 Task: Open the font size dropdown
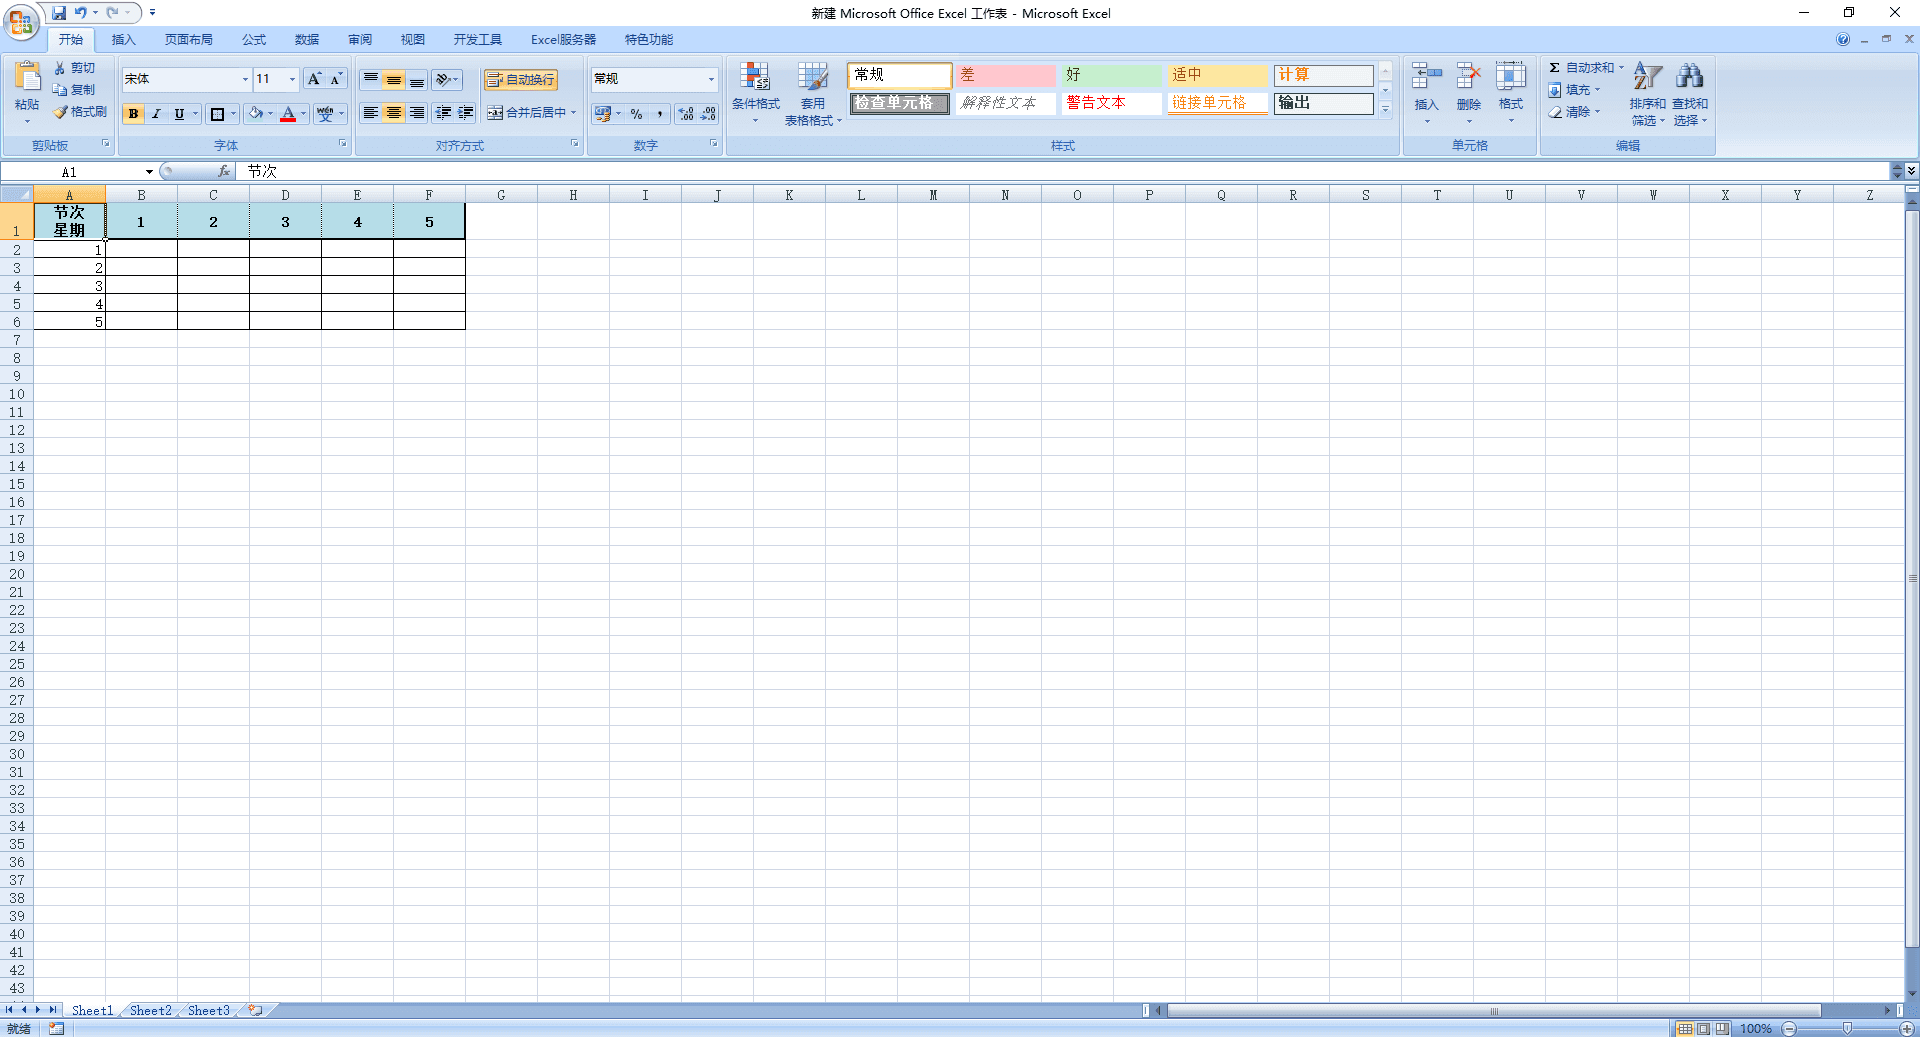tap(292, 79)
